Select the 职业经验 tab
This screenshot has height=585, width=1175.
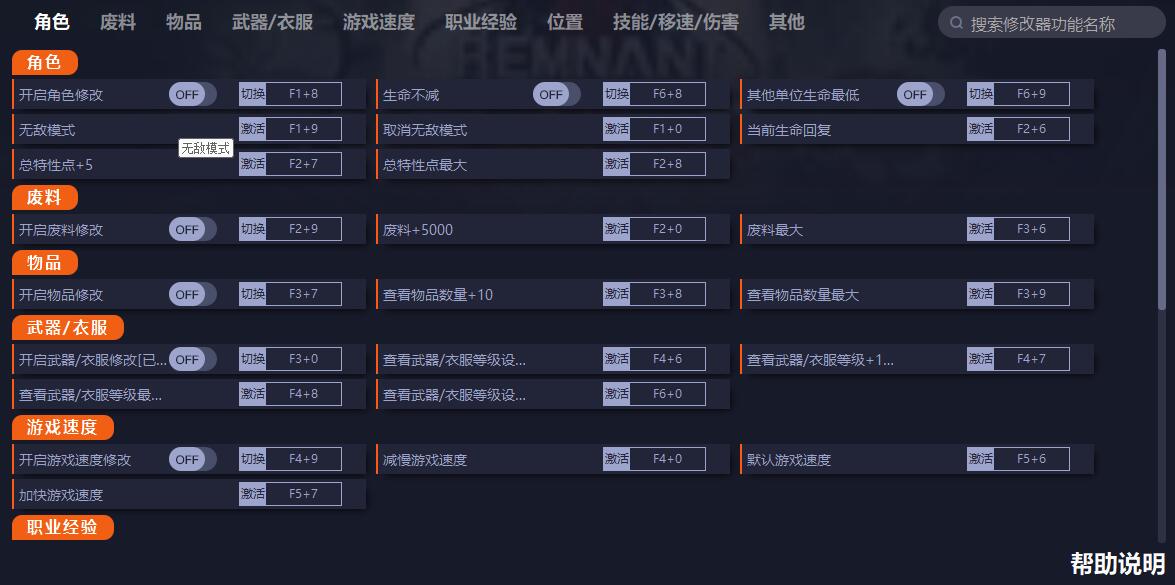click(x=480, y=22)
